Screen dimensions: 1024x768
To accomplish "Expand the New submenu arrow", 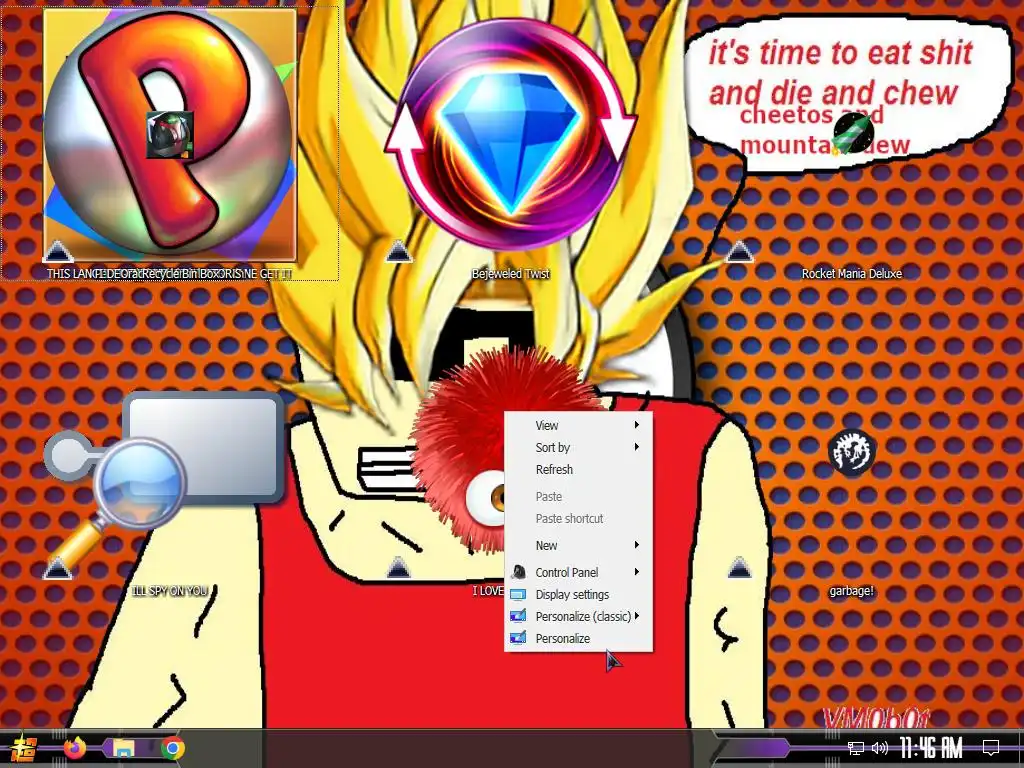I will point(637,545).
